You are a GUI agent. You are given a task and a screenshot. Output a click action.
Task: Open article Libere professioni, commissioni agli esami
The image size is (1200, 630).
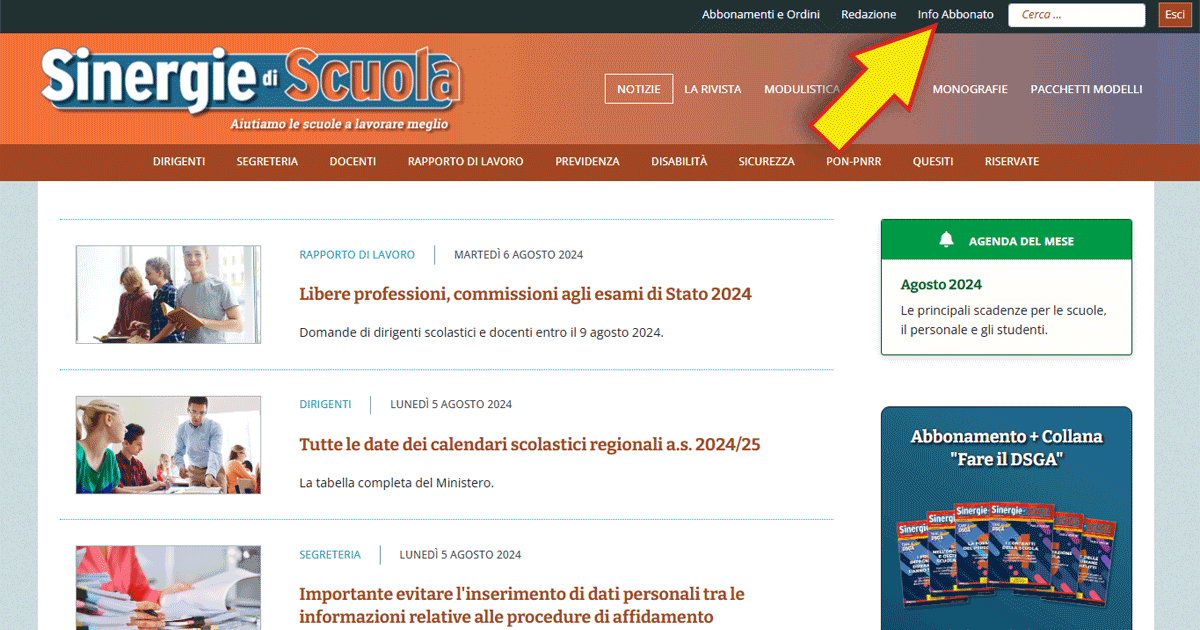[525, 294]
